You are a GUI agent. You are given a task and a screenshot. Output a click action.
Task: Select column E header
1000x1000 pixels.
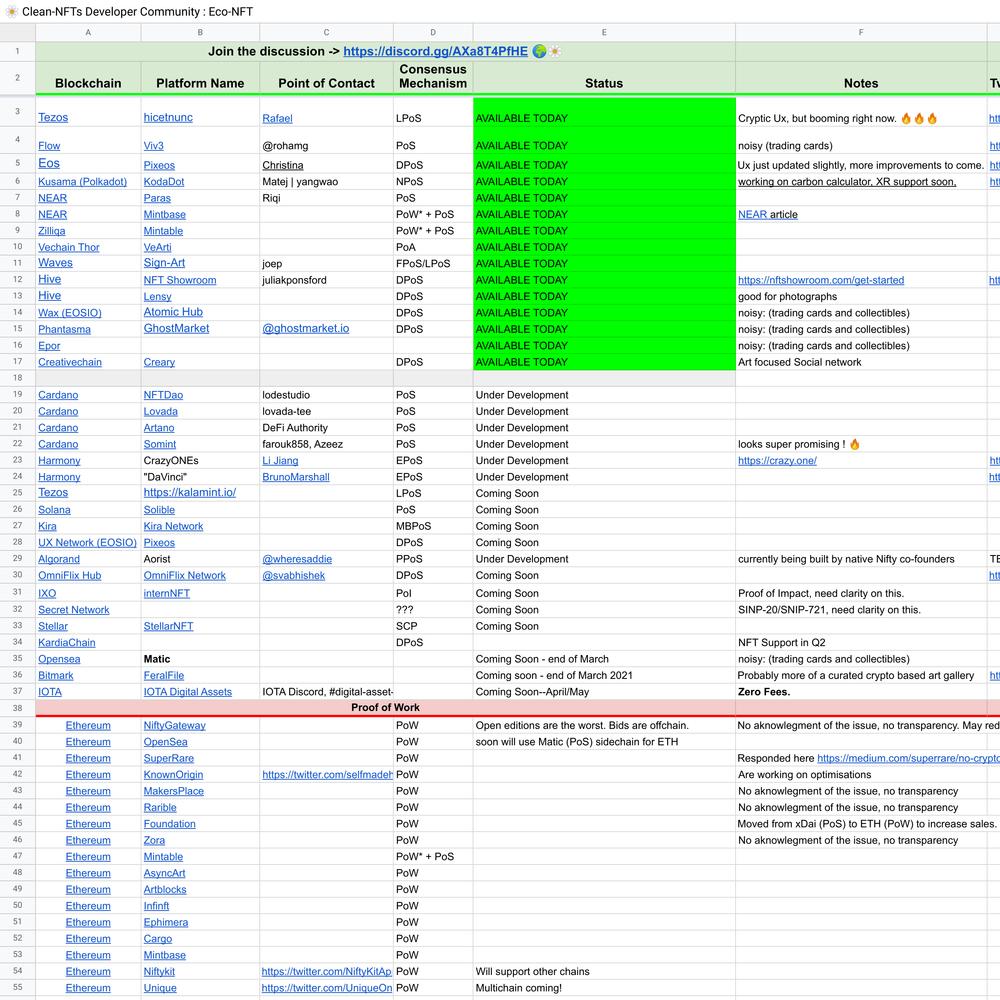[x=604, y=33]
